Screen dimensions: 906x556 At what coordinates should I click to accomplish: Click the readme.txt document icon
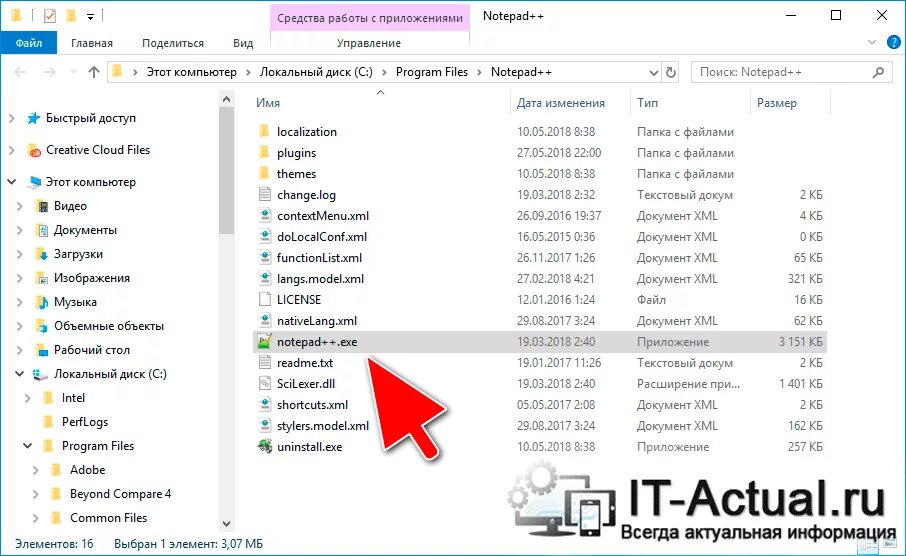265,362
